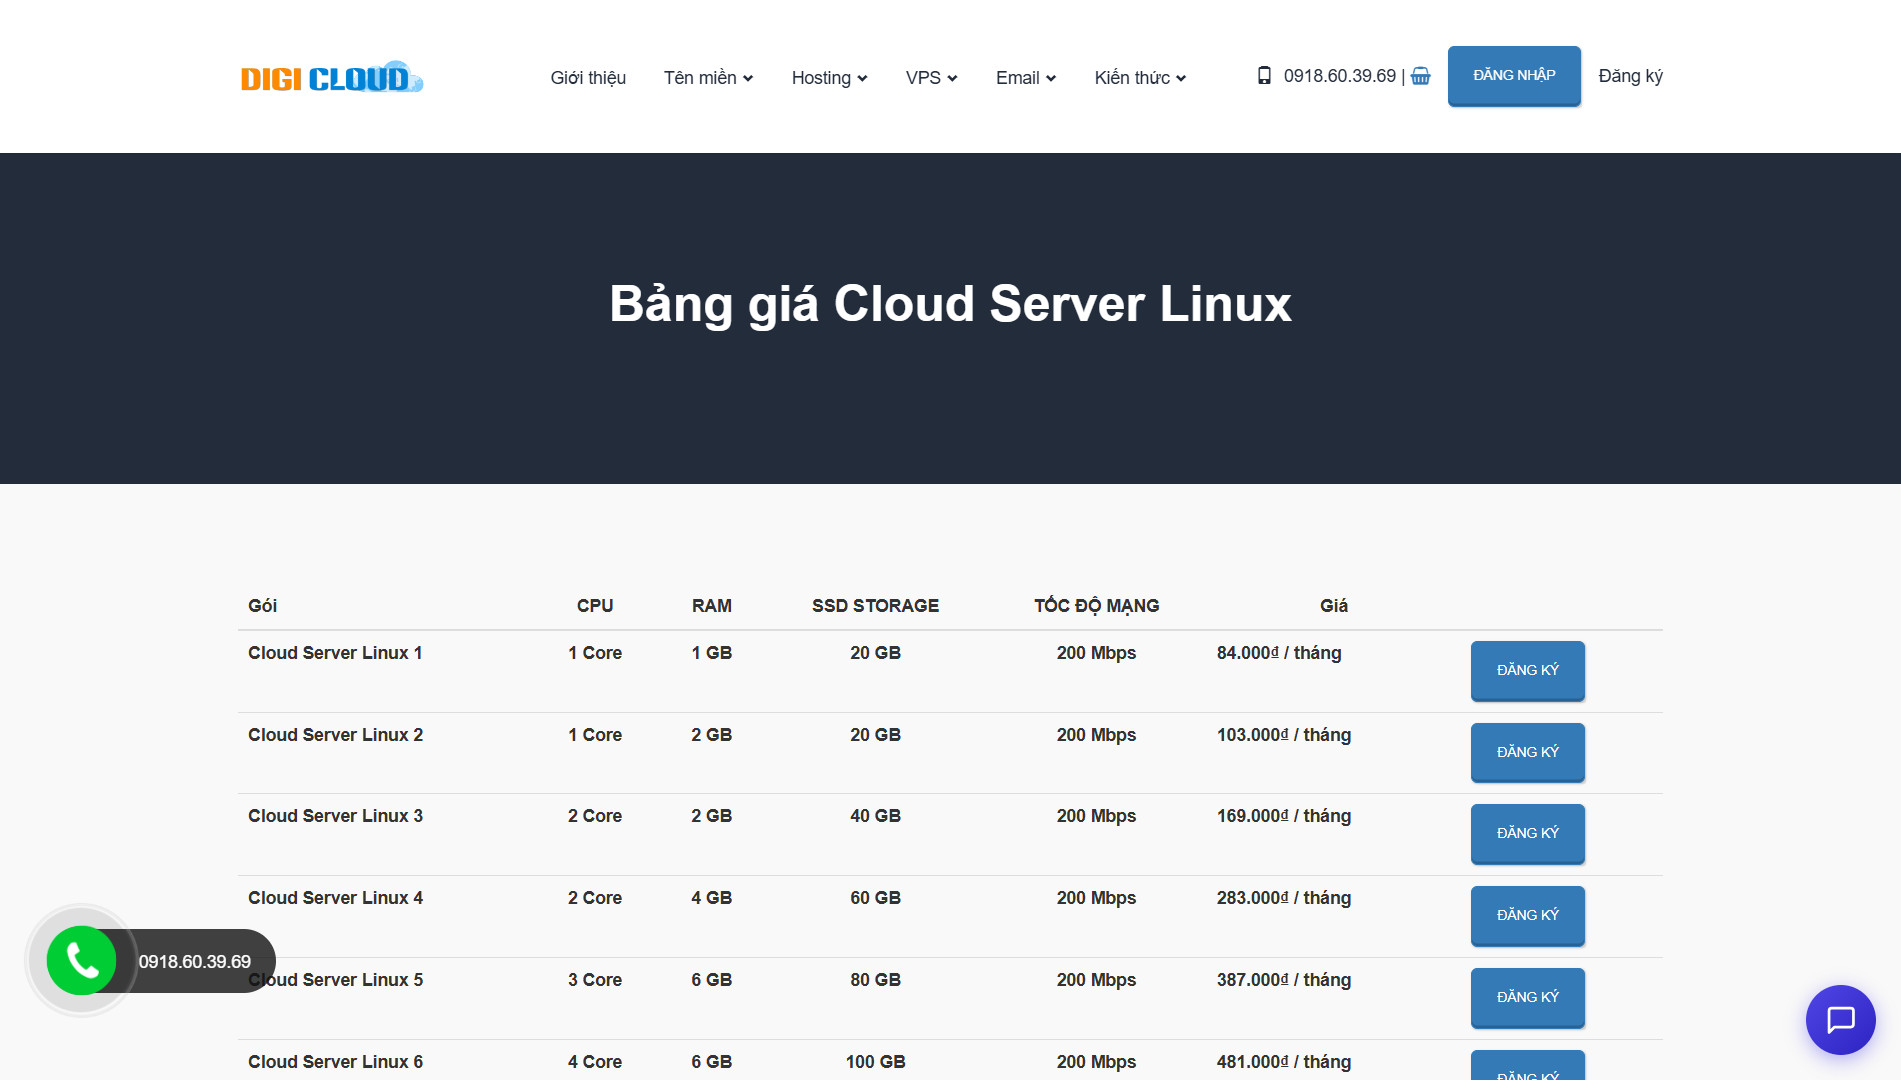
Task: Select the Cloud Server Linux 2 name
Action: pyautogui.click(x=335, y=735)
